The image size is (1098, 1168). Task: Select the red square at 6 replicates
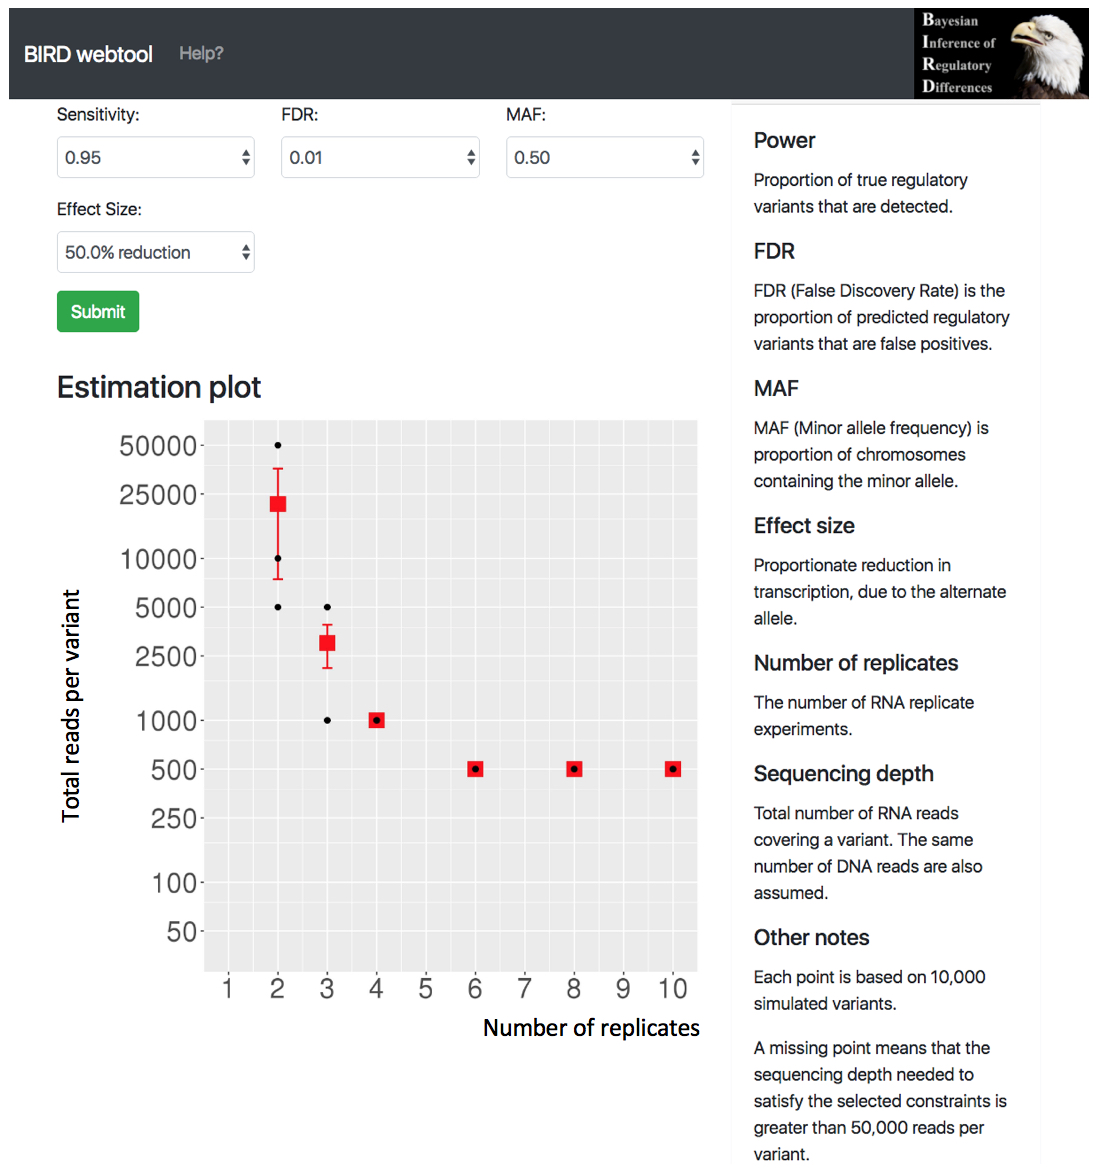coord(475,769)
